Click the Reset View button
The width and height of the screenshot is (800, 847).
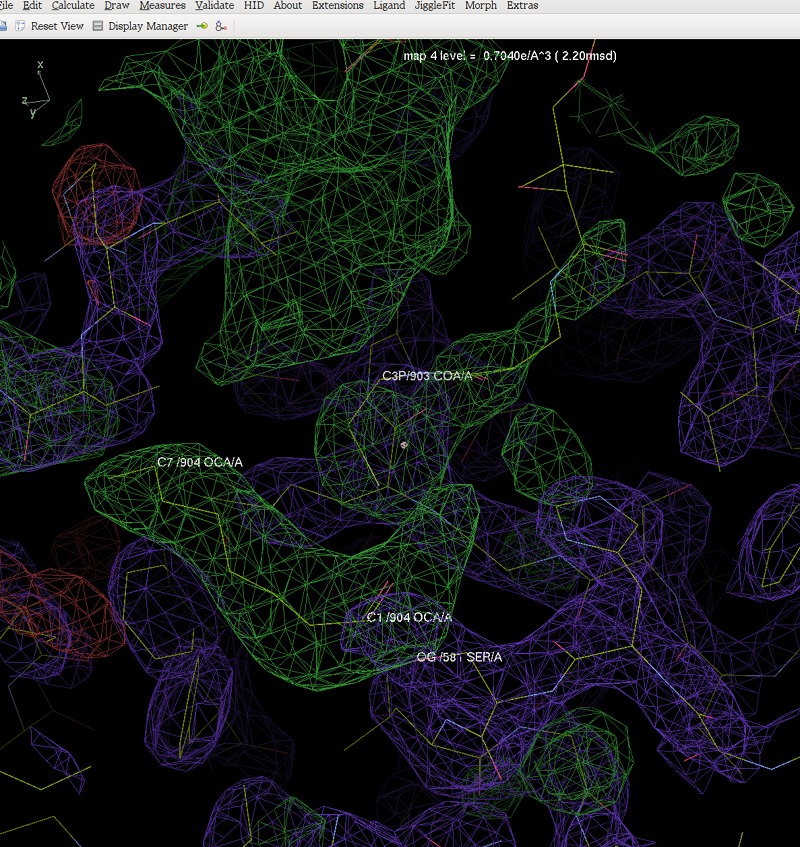click(49, 26)
